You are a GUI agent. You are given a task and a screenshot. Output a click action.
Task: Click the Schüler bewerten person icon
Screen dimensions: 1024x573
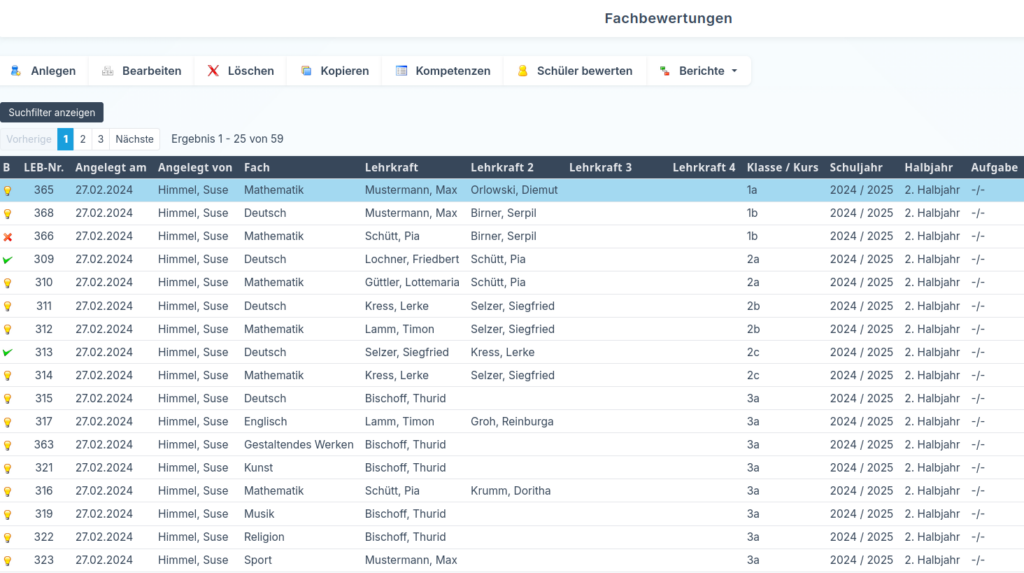click(522, 71)
